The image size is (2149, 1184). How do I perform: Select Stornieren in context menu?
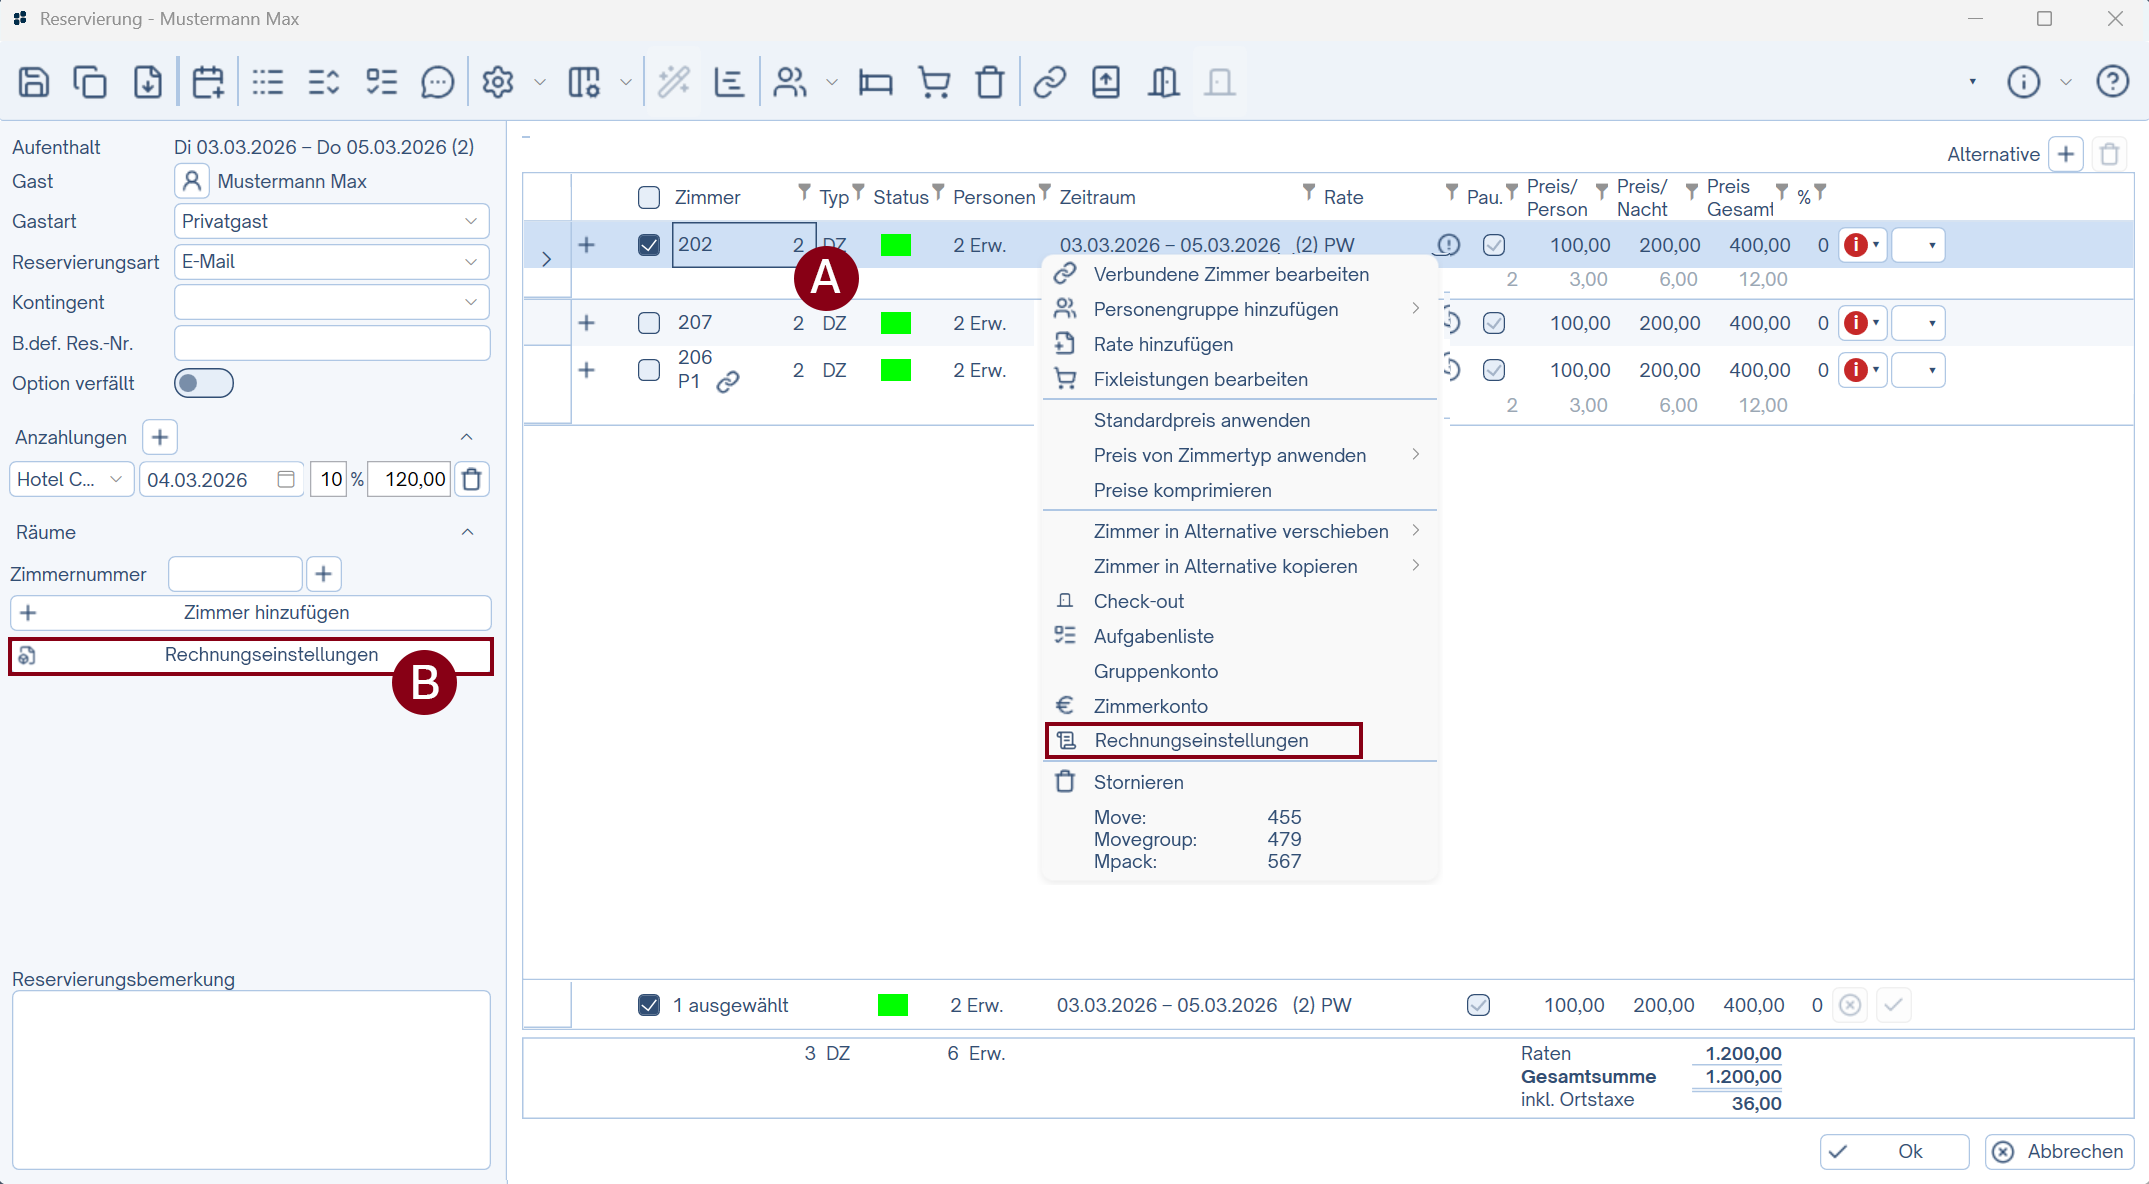pos(1138,782)
